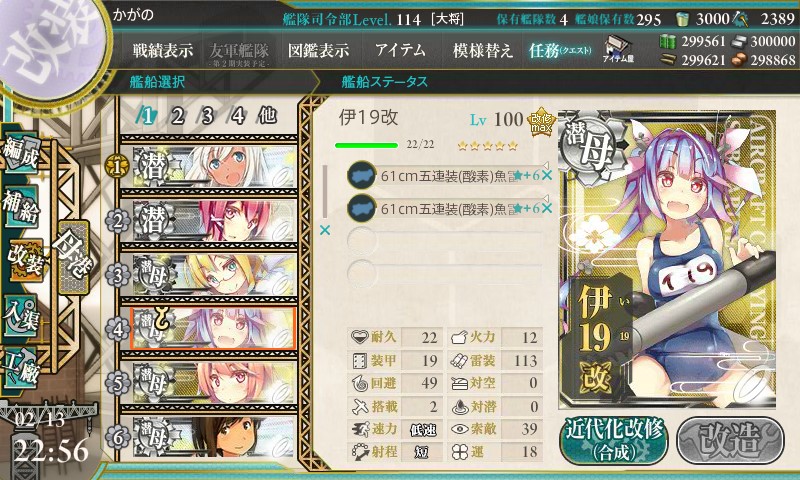Image resolution: width=800 pixels, height=480 pixels.
Task: Open the 補給 resupply icon
Action: 21,207
